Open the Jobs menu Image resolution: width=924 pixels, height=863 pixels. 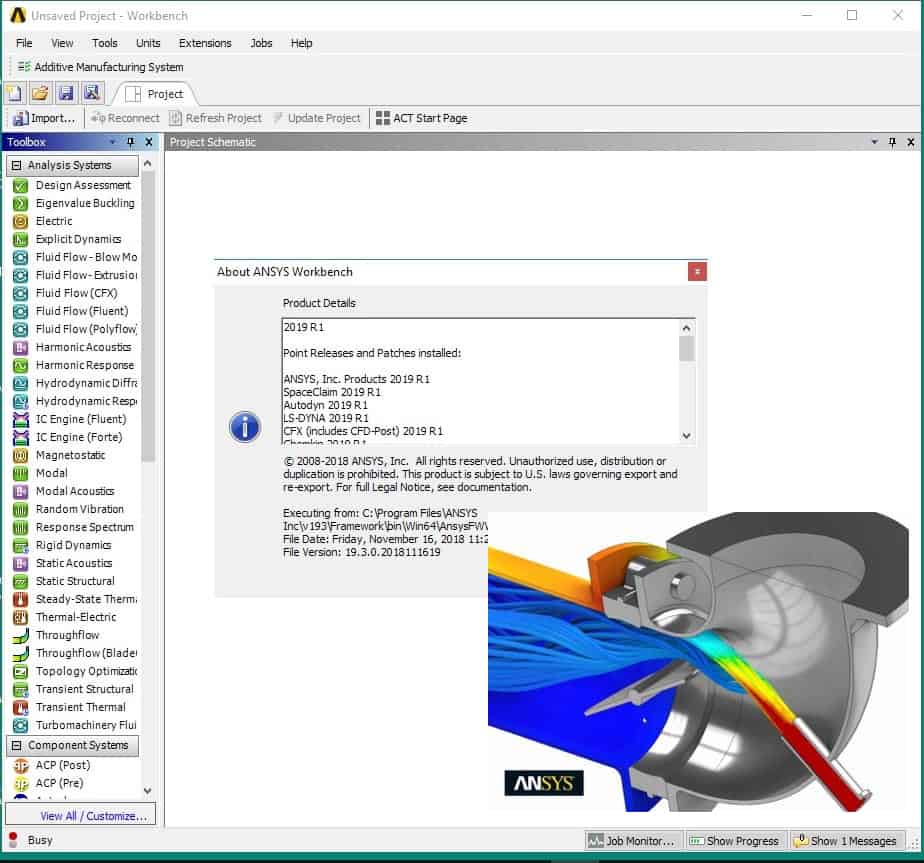point(261,43)
